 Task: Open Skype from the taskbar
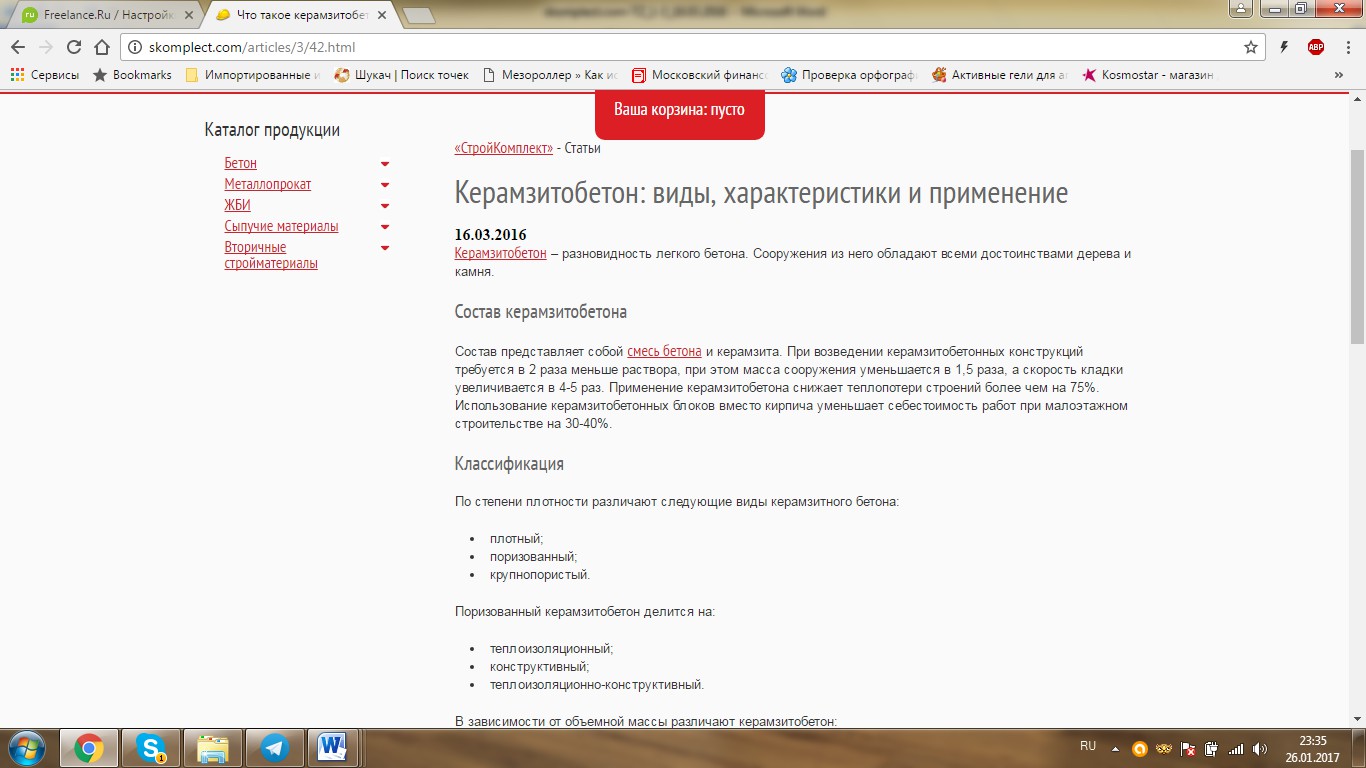[x=151, y=748]
